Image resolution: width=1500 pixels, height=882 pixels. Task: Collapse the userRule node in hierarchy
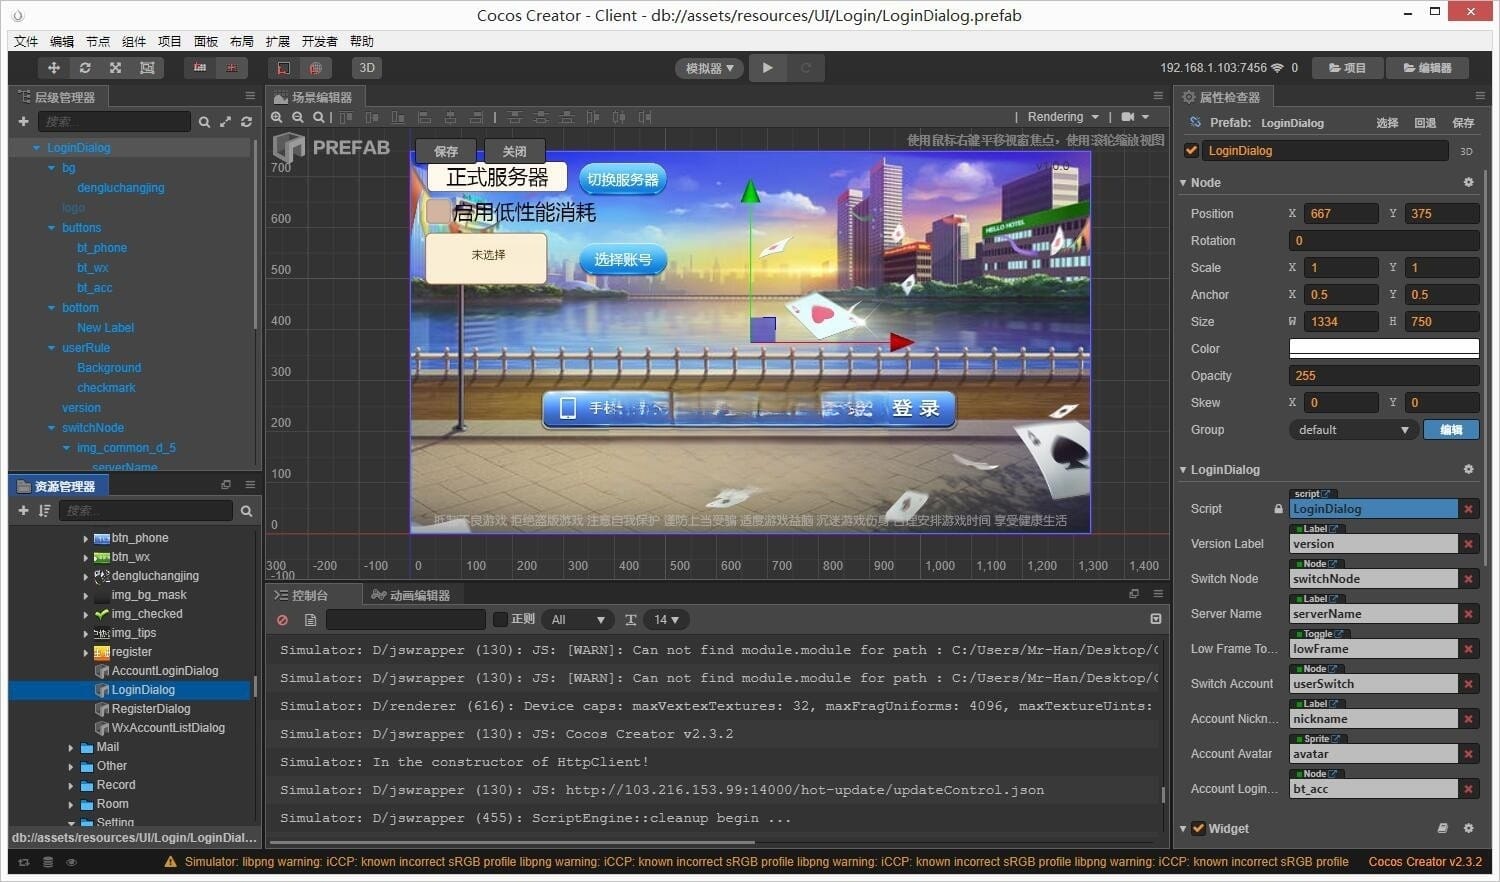pyautogui.click(x=52, y=348)
